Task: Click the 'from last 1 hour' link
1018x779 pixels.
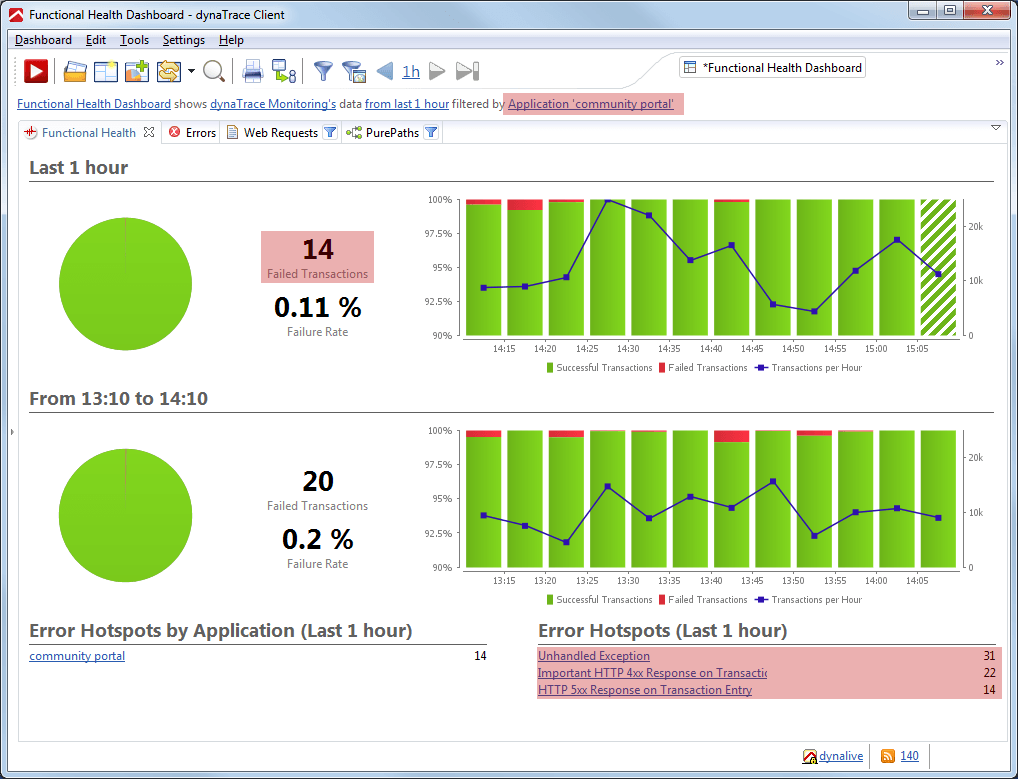Action: 407,104
